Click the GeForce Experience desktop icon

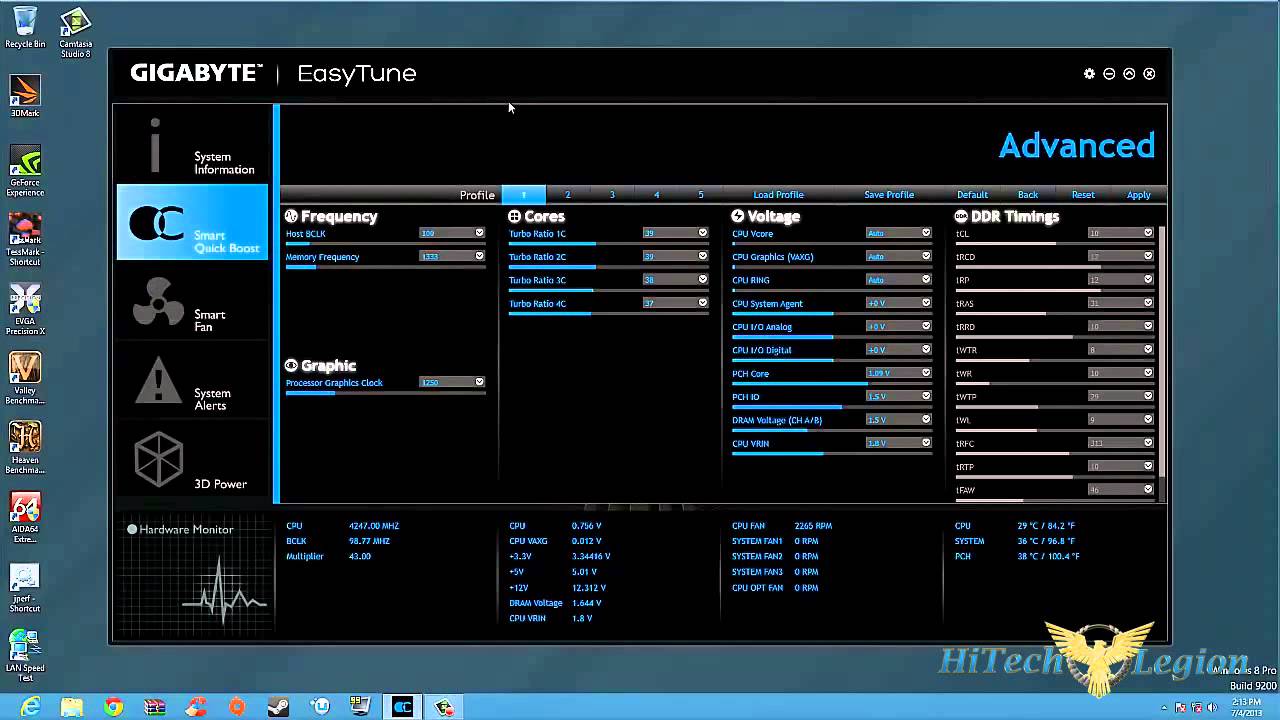click(25, 171)
